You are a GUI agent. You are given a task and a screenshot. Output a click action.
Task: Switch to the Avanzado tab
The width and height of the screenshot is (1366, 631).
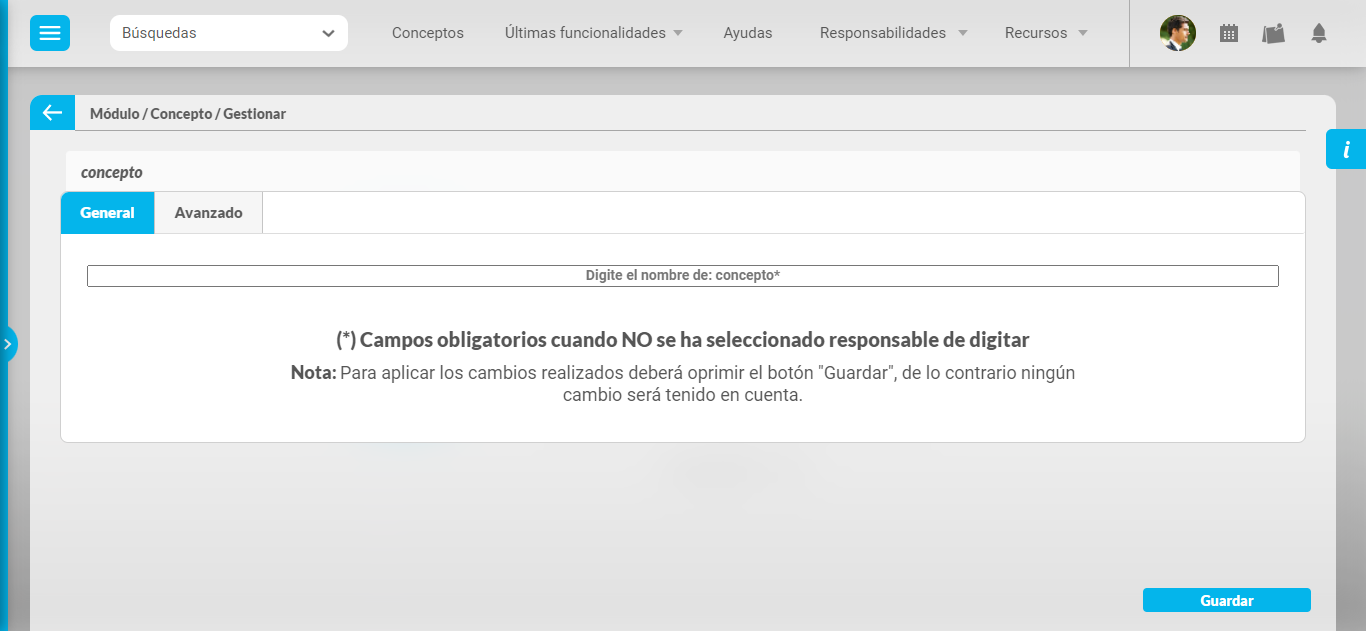[208, 213]
